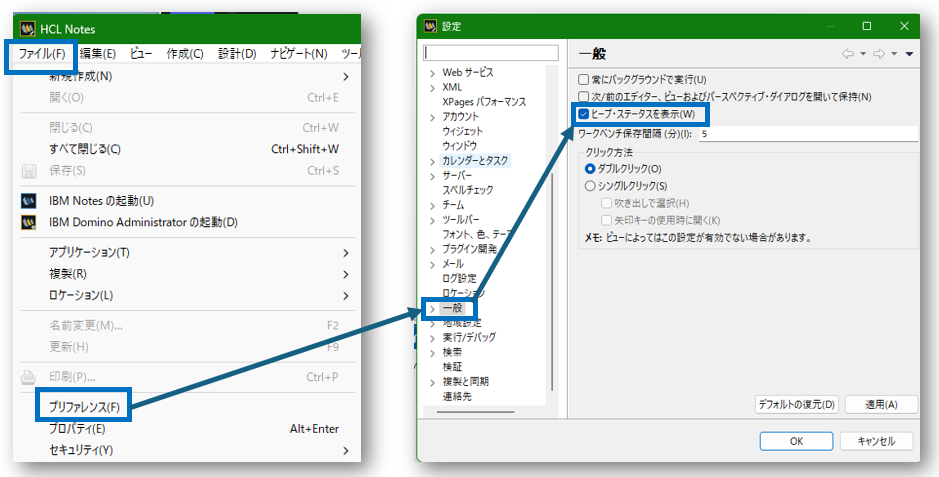939x477 pixels.
Task: Select ツールバー tree item
Action: [x=461, y=220]
